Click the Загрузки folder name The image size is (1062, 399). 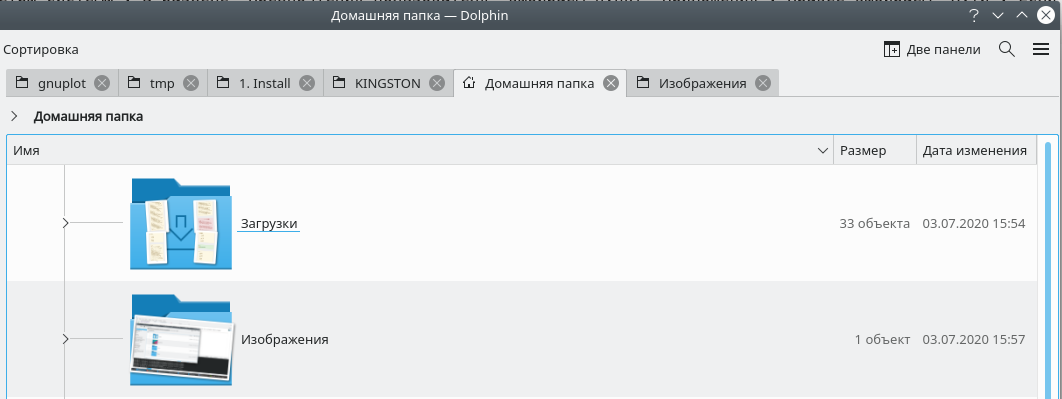coord(269,224)
